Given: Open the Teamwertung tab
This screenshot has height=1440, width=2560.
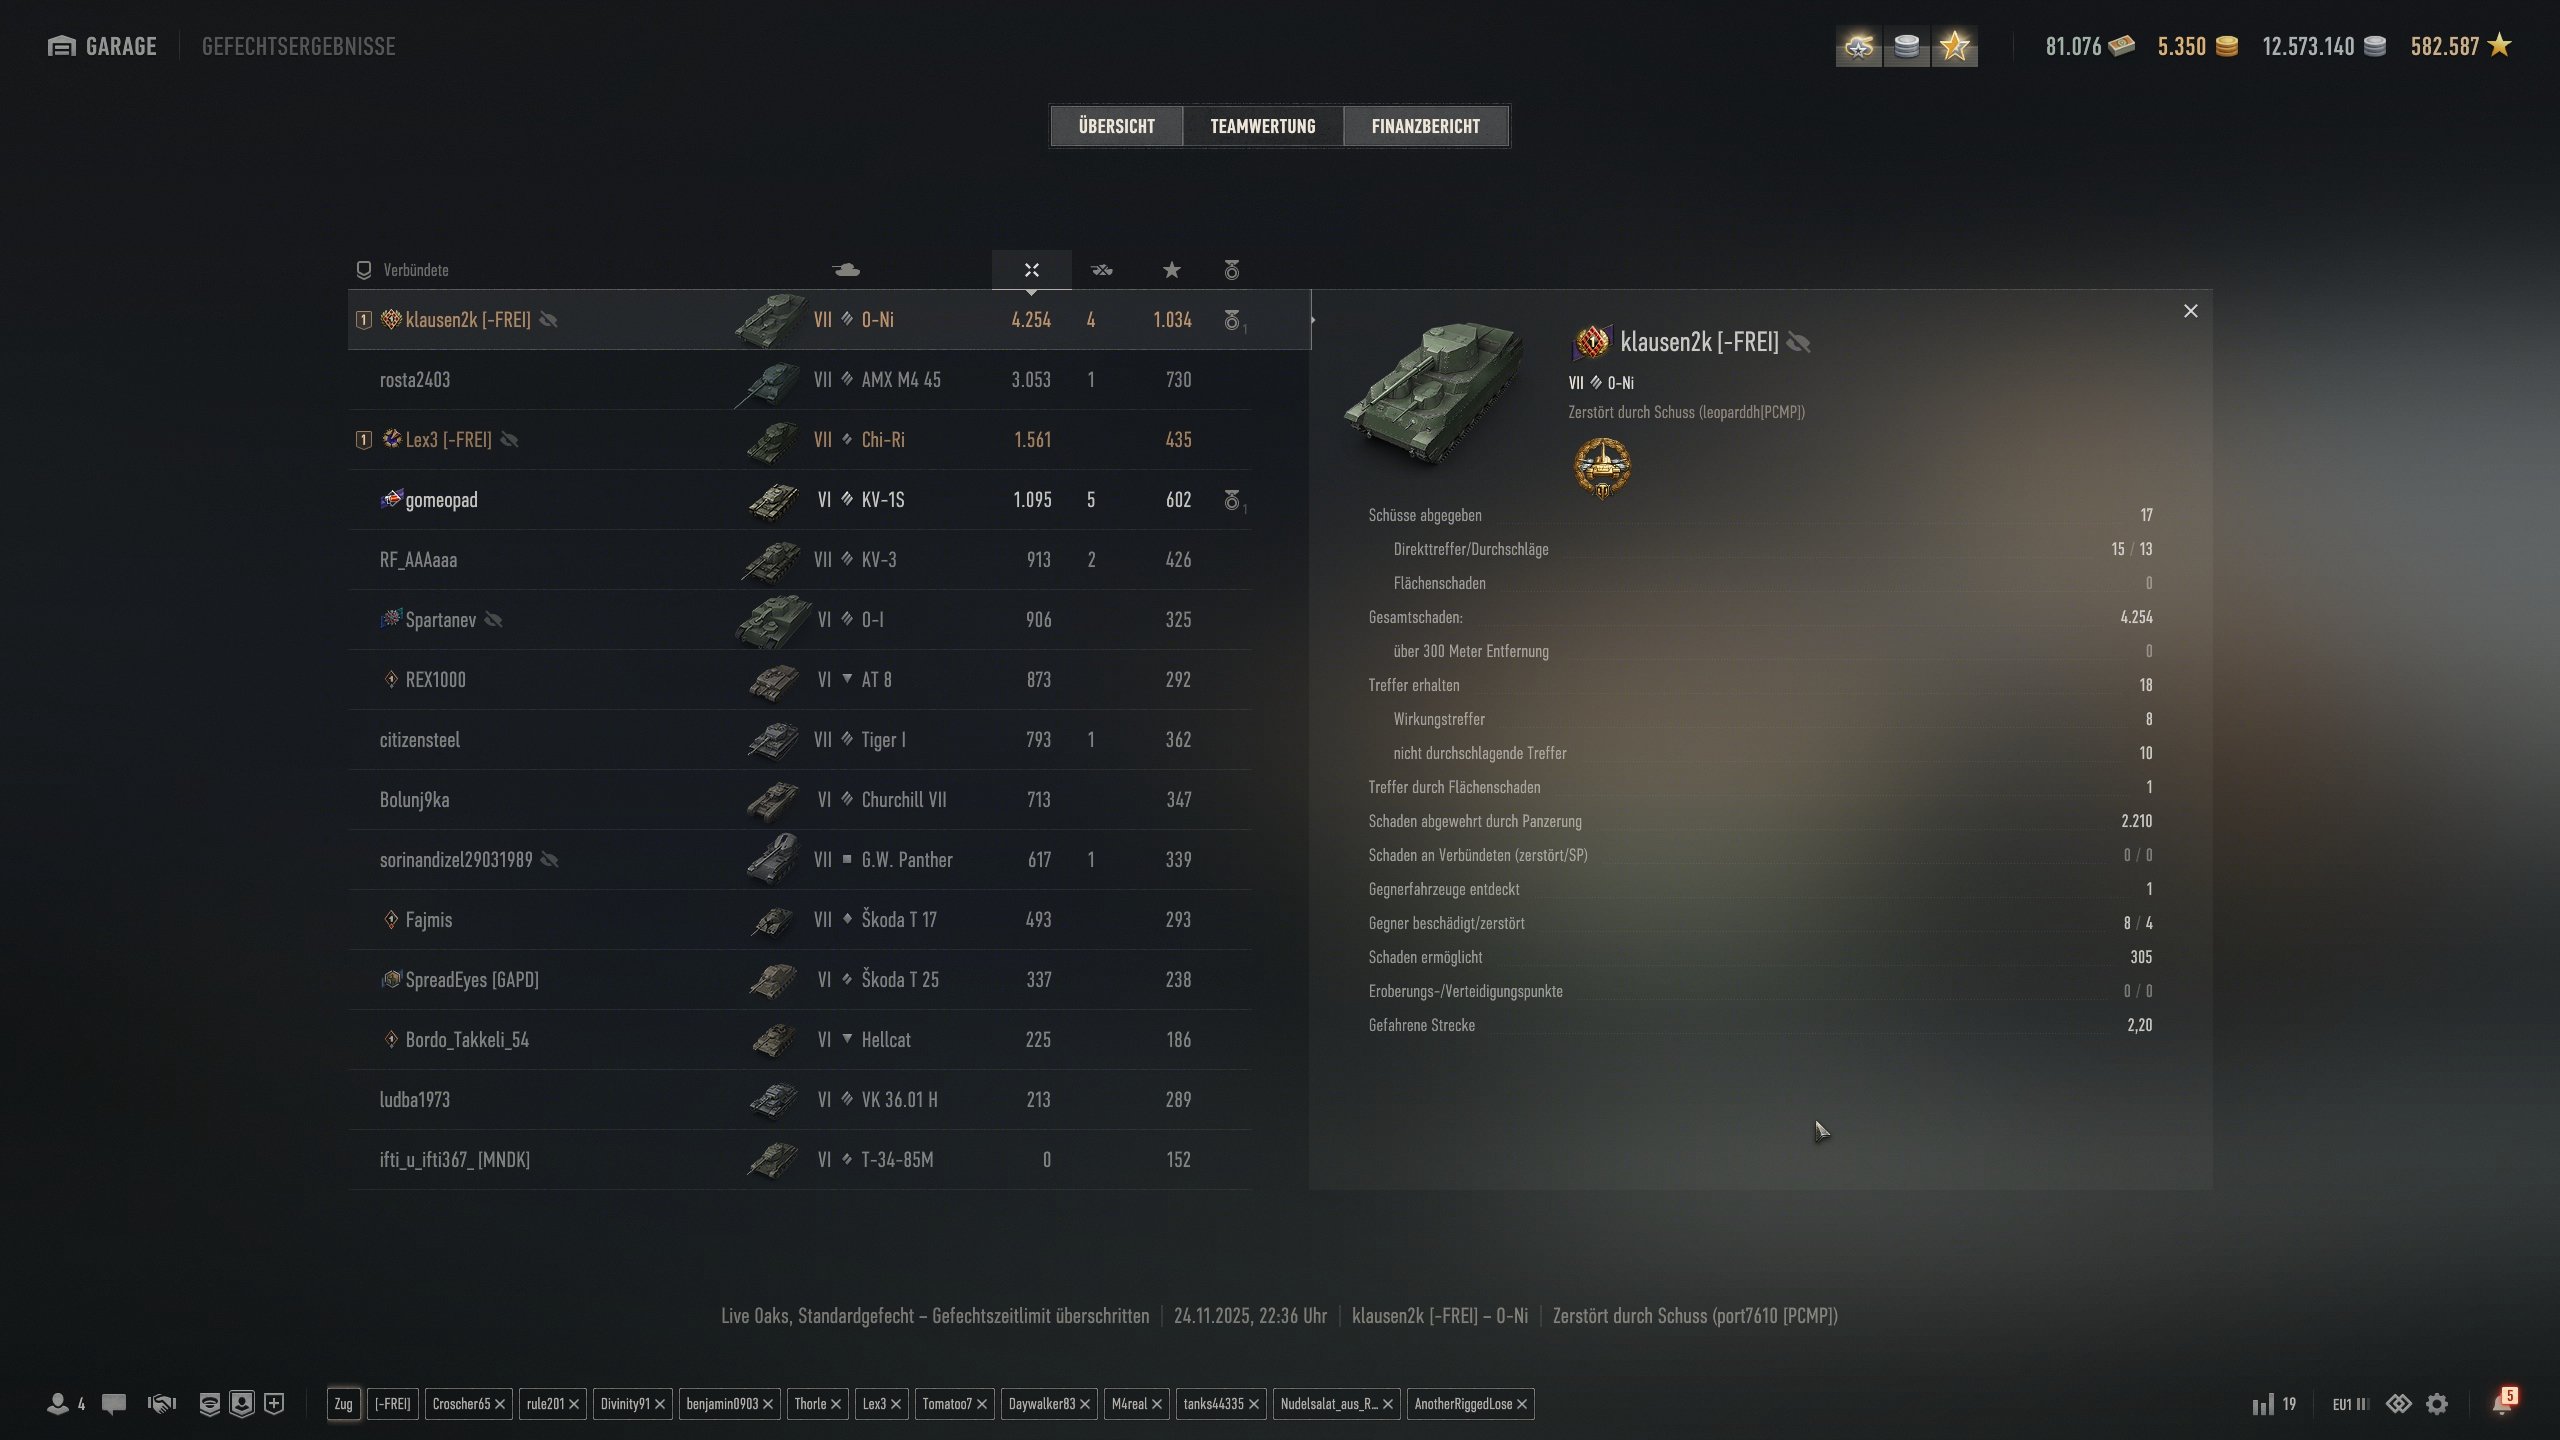Looking at the screenshot, I should coord(1262,126).
